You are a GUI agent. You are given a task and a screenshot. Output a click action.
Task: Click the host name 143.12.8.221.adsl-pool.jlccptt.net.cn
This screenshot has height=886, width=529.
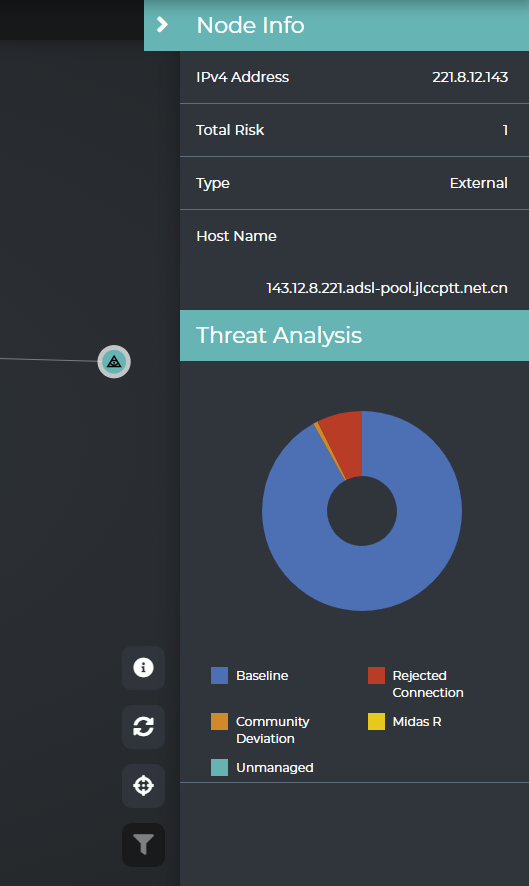click(x=387, y=288)
